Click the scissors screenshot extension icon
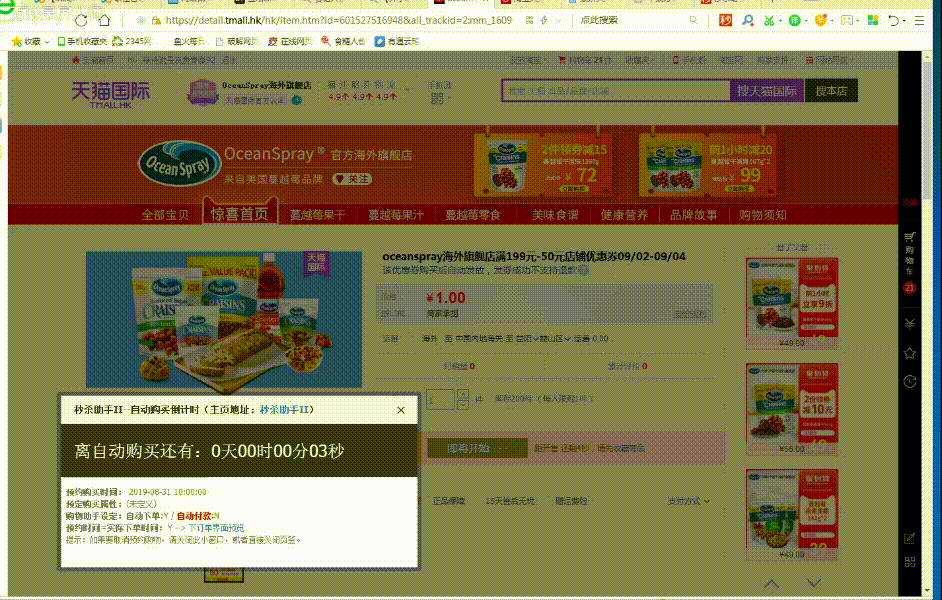The image size is (942, 600). [769, 20]
